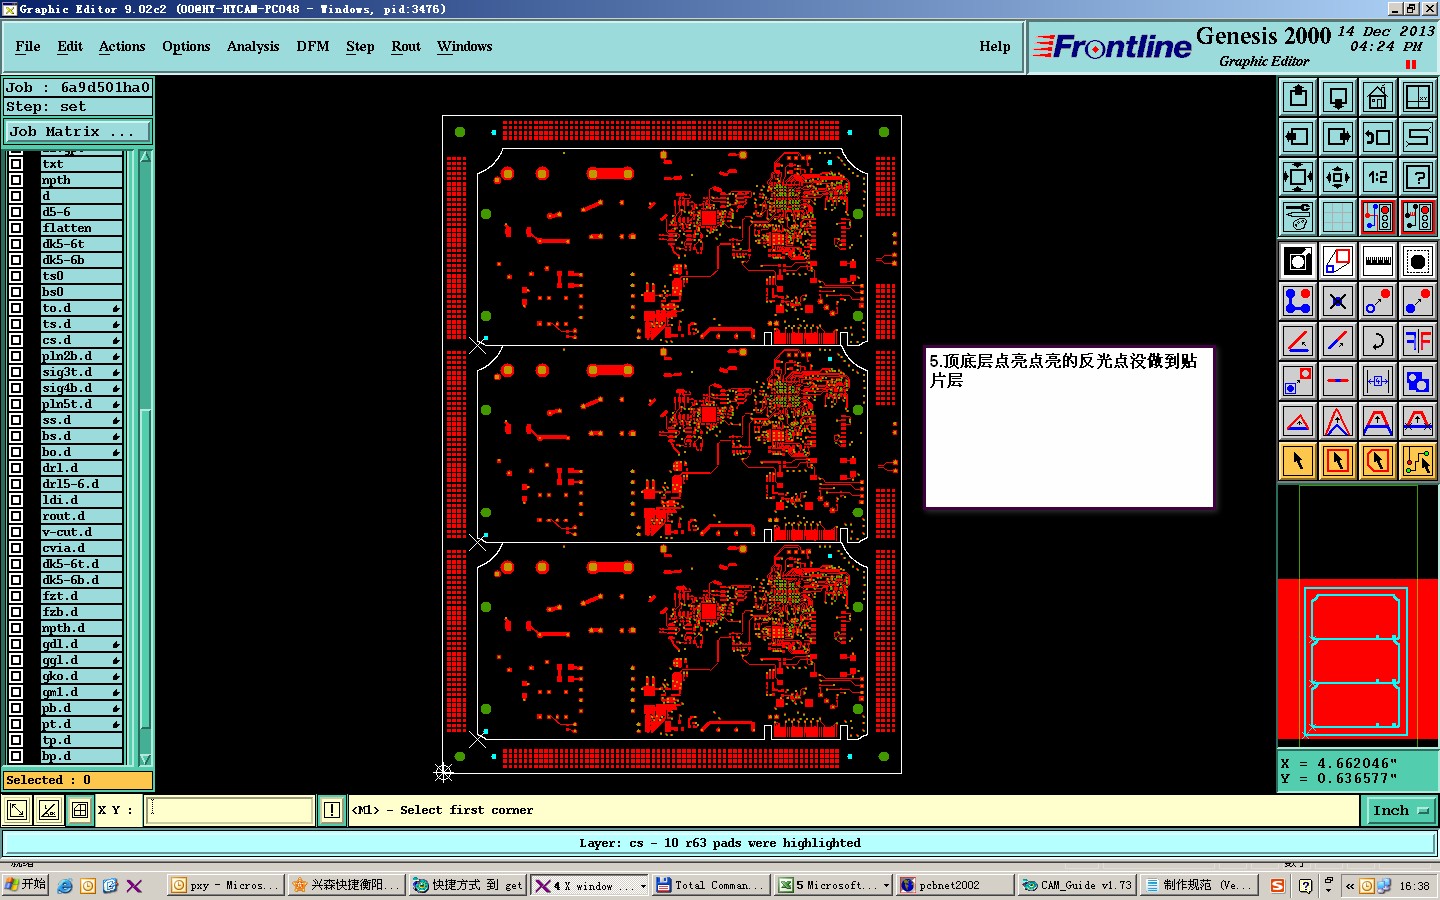The width and height of the screenshot is (1440, 900).
Task: Click the diagonal arrow box icon beside X Y
Action: (x=17, y=810)
